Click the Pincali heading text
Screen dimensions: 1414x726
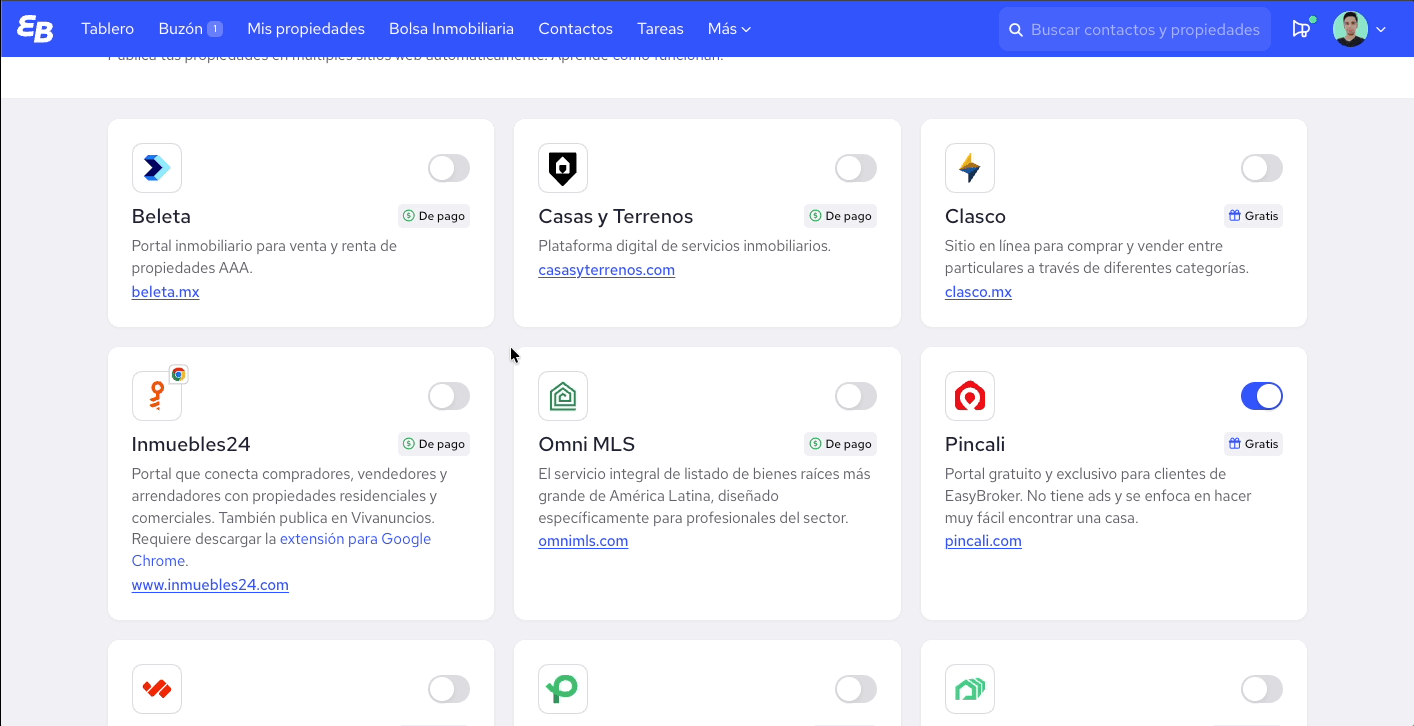coord(975,444)
